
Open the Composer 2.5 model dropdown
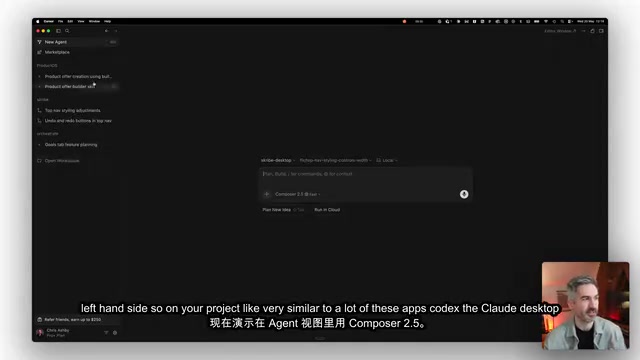(x=298, y=194)
